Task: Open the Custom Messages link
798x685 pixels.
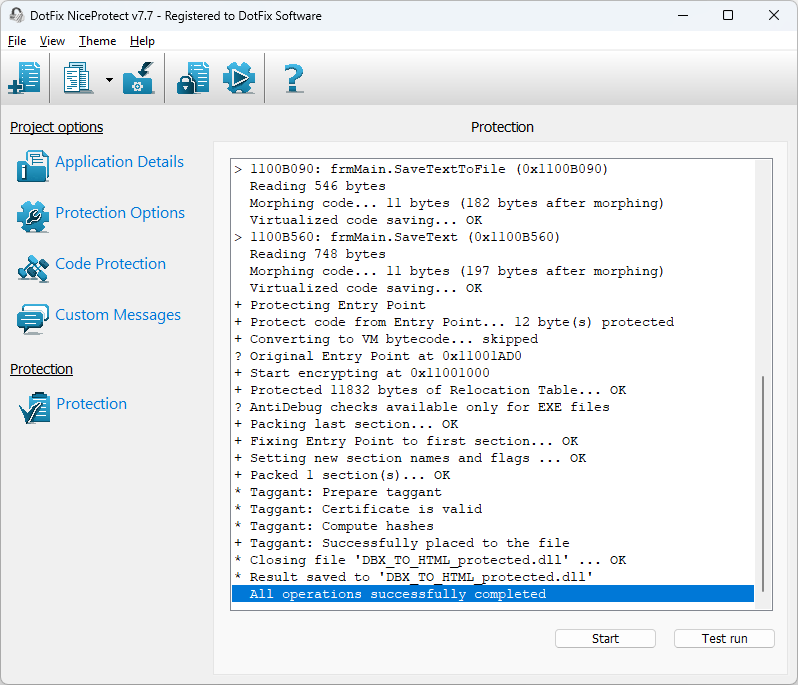Action: [x=118, y=315]
